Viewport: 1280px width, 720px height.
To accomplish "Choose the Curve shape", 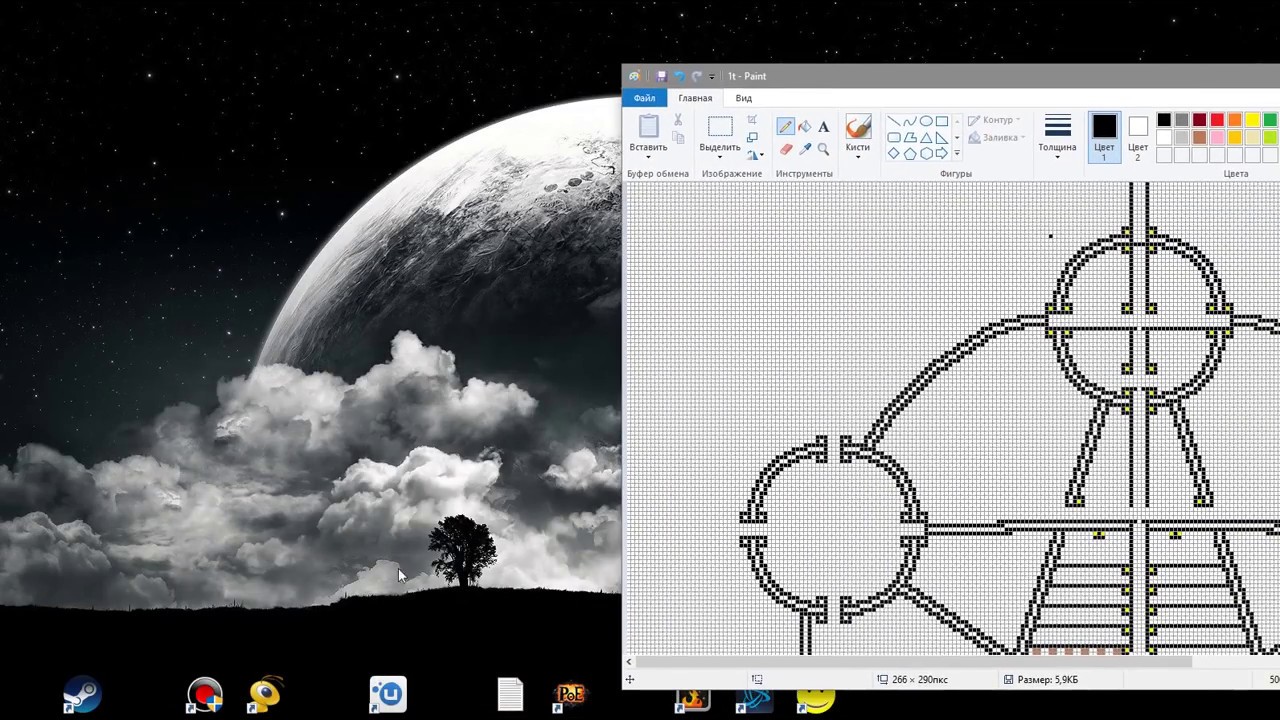I will click(x=910, y=121).
